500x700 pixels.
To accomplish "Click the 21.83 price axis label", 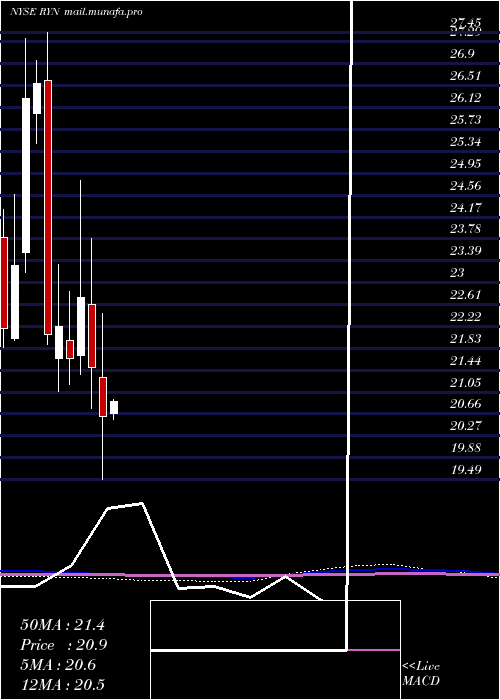I will 465,338.
